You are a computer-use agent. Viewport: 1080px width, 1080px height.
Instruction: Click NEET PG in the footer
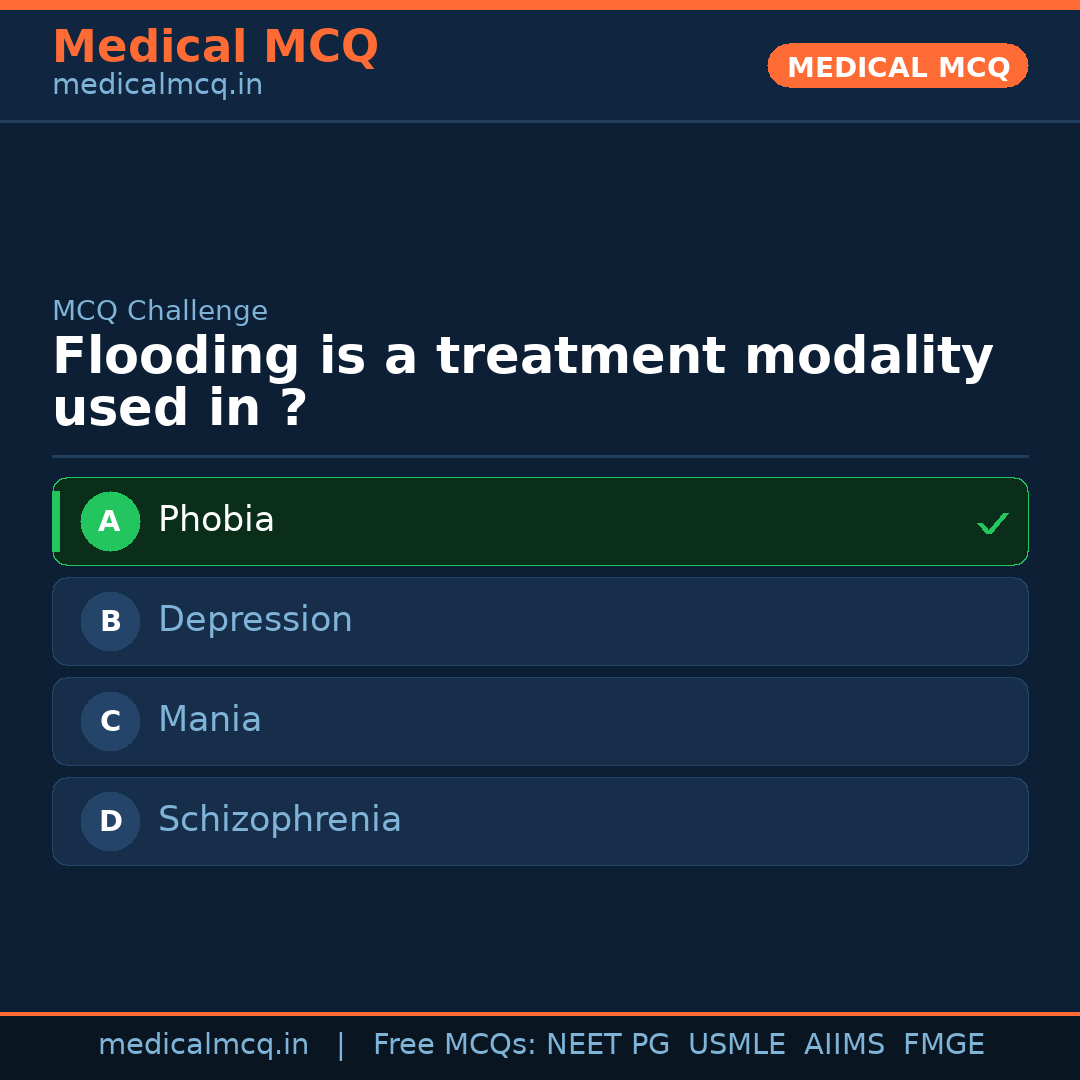click(x=607, y=1044)
